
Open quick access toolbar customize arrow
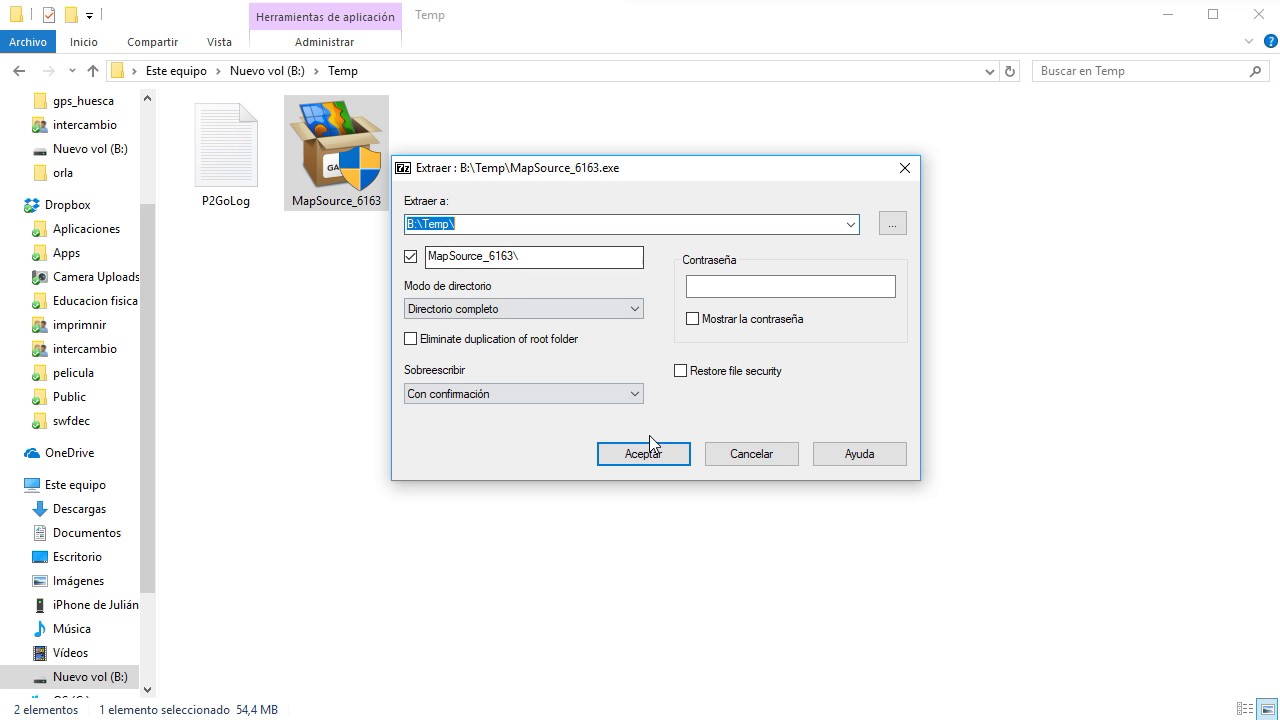pyautogui.click(x=89, y=15)
